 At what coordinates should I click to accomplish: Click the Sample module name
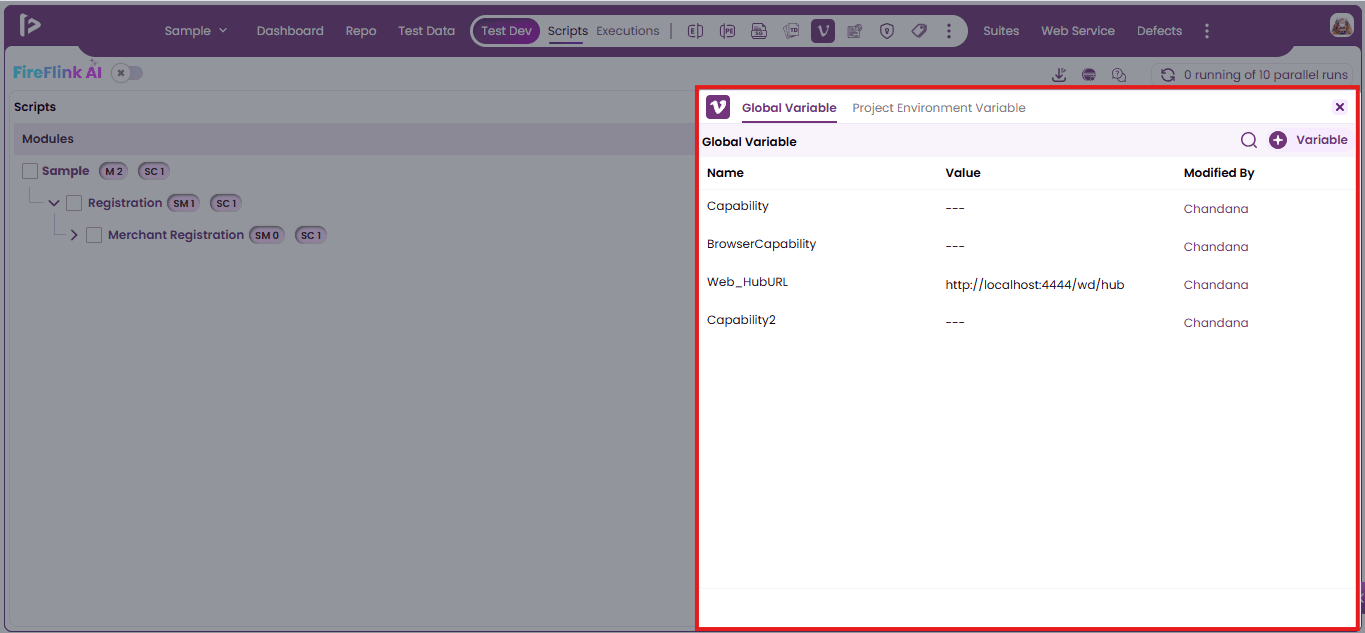(x=66, y=171)
